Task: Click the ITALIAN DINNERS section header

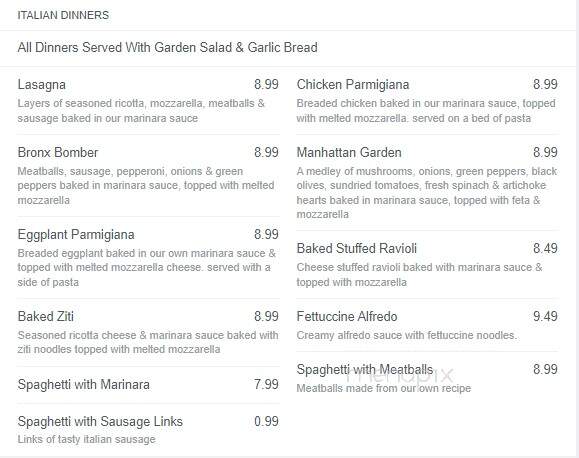Action: [x=63, y=15]
